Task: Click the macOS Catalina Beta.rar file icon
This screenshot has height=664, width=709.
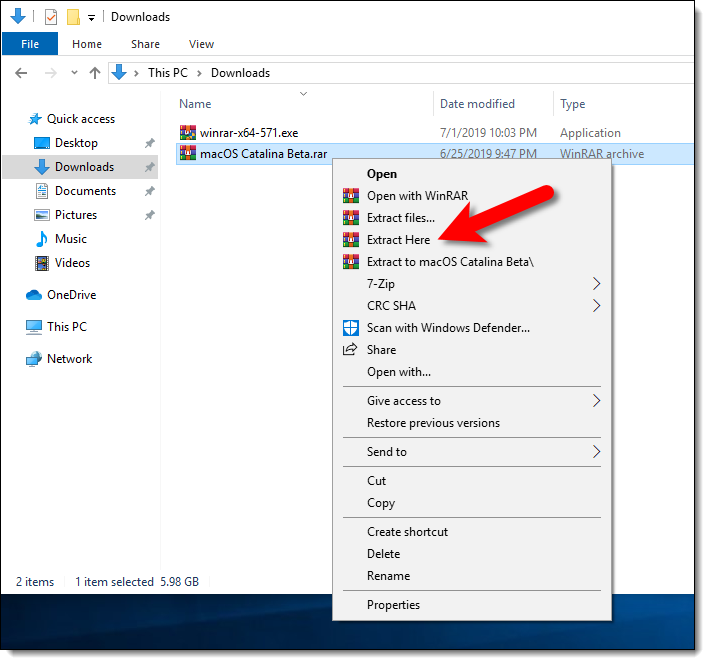Action: (x=188, y=153)
